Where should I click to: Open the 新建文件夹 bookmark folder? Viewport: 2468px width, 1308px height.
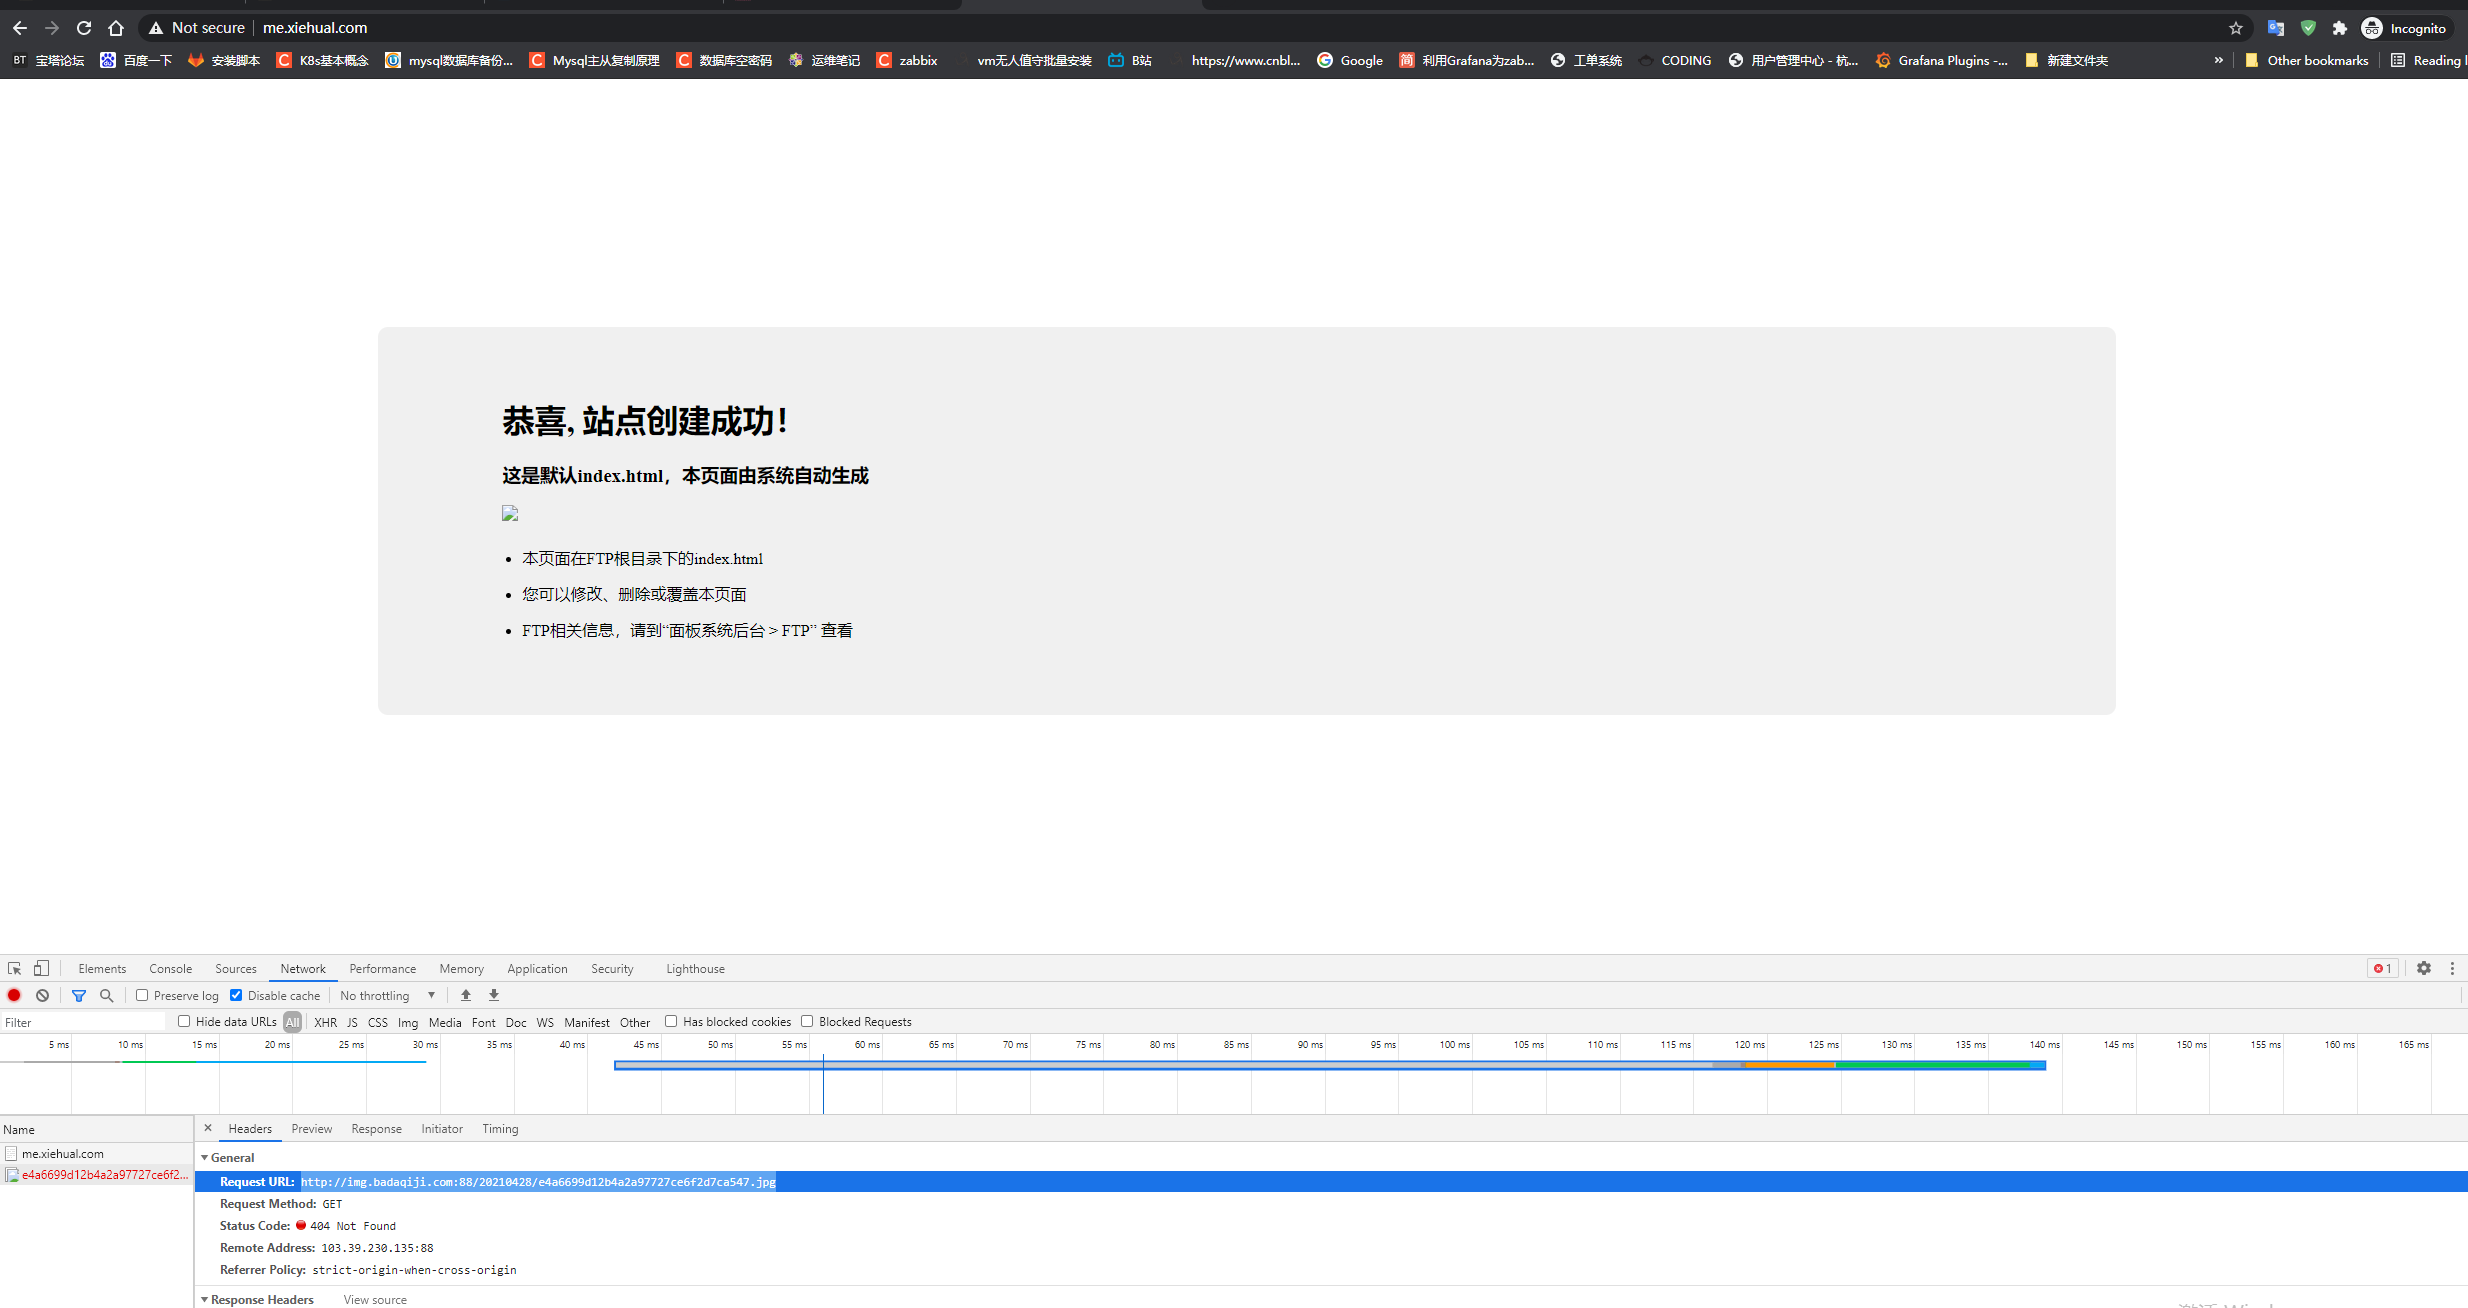click(x=2066, y=60)
